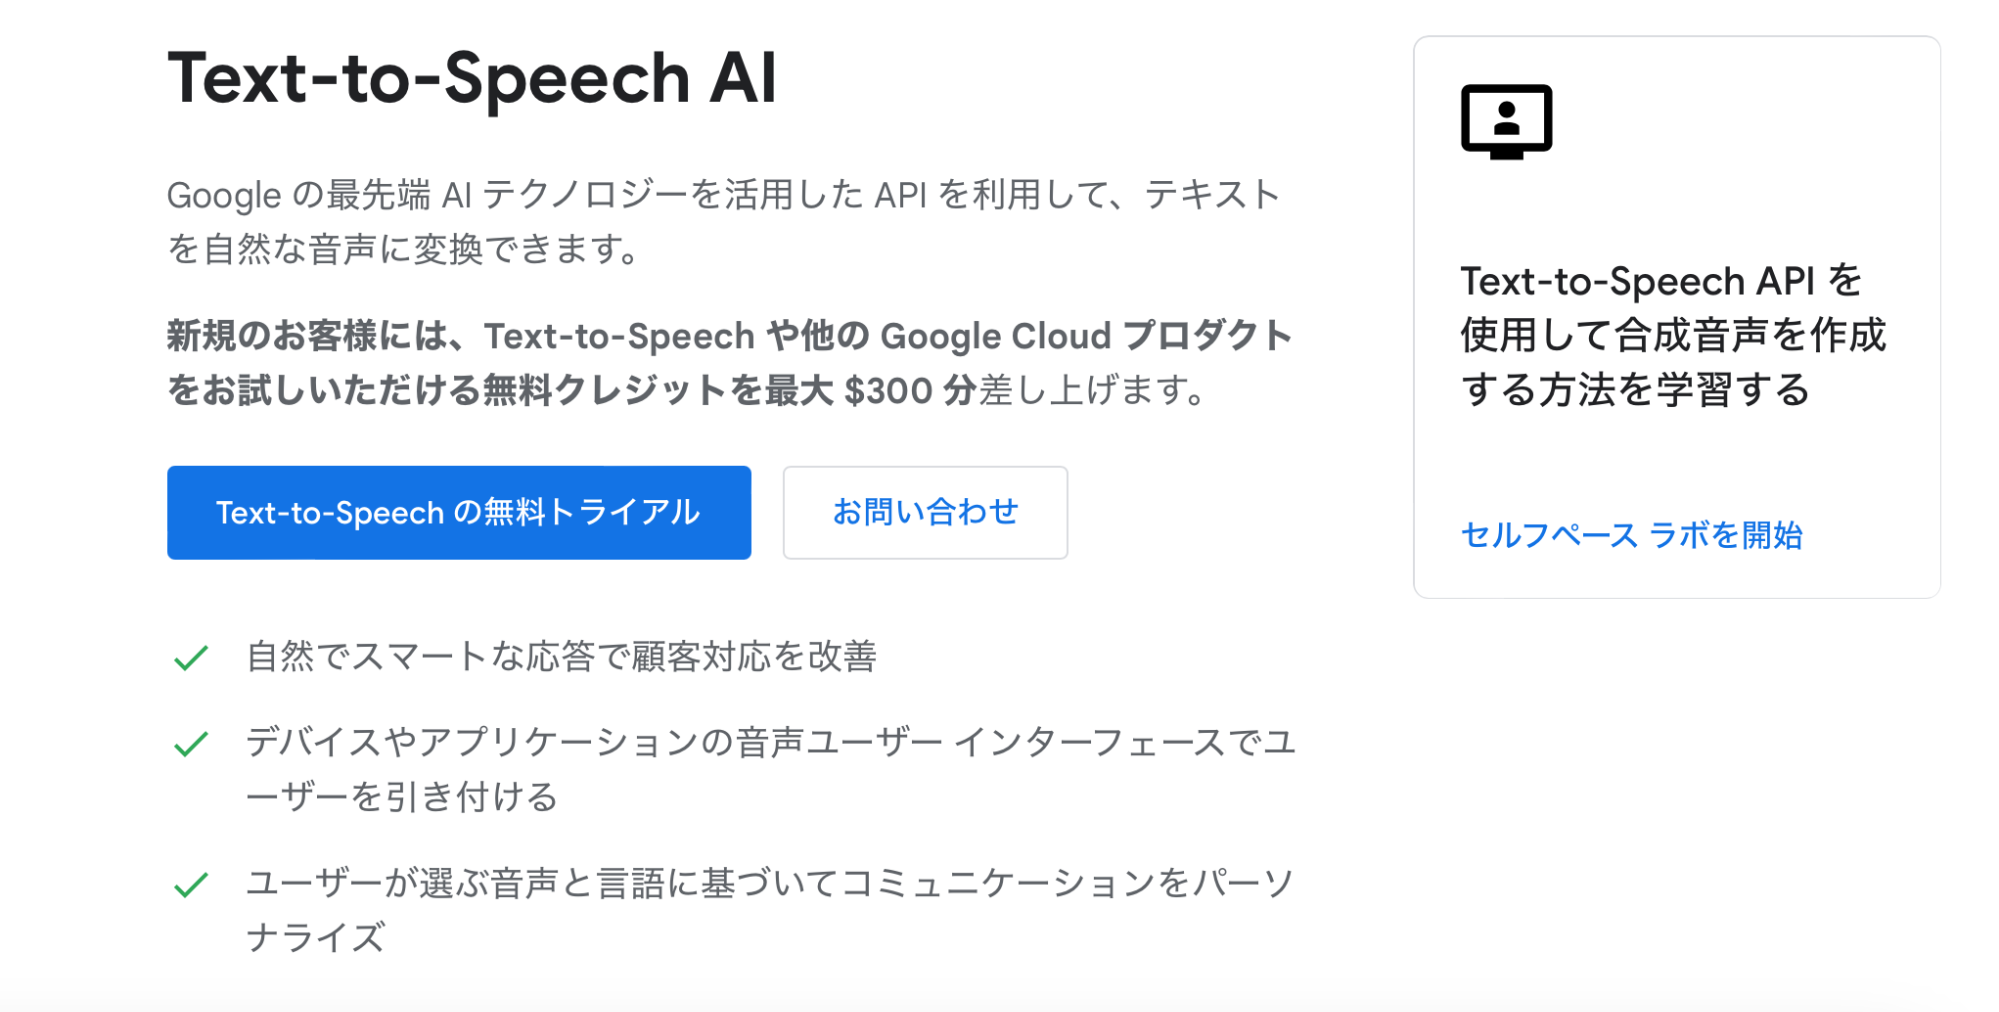The height and width of the screenshot is (1012, 1999).
Task: Click the $300 credit amount text
Action: click(888, 391)
